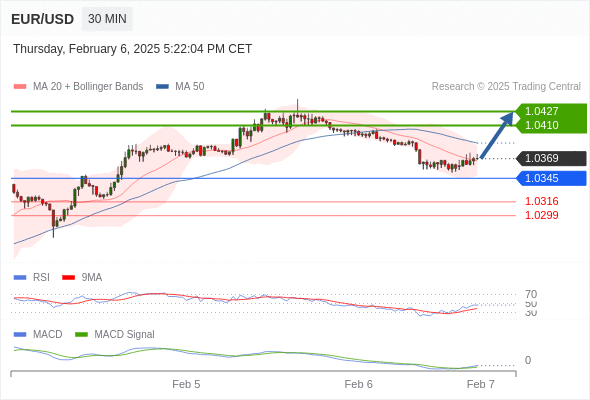Click the 1.0410 green target label
Screen dimensions: 590x400
click(x=541, y=125)
